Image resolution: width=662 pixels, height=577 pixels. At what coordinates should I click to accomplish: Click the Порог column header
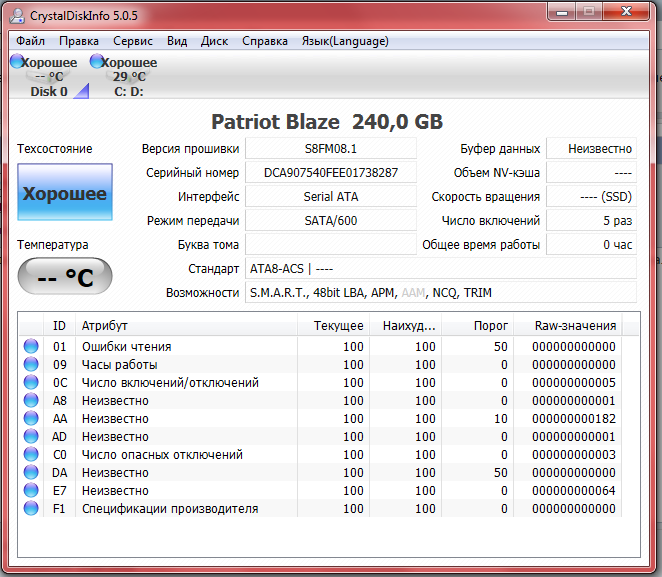point(478,326)
